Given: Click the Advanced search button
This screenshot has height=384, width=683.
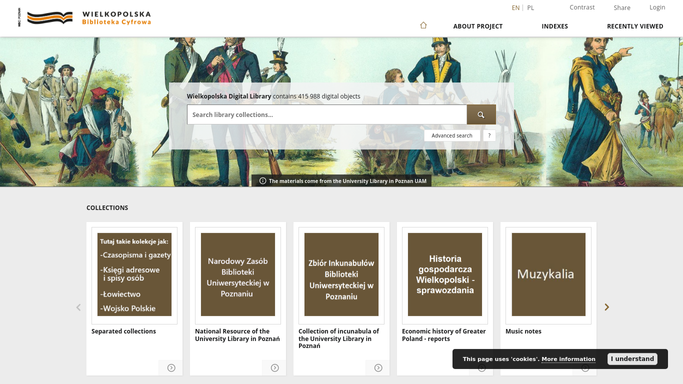Looking at the screenshot, I should (x=452, y=135).
